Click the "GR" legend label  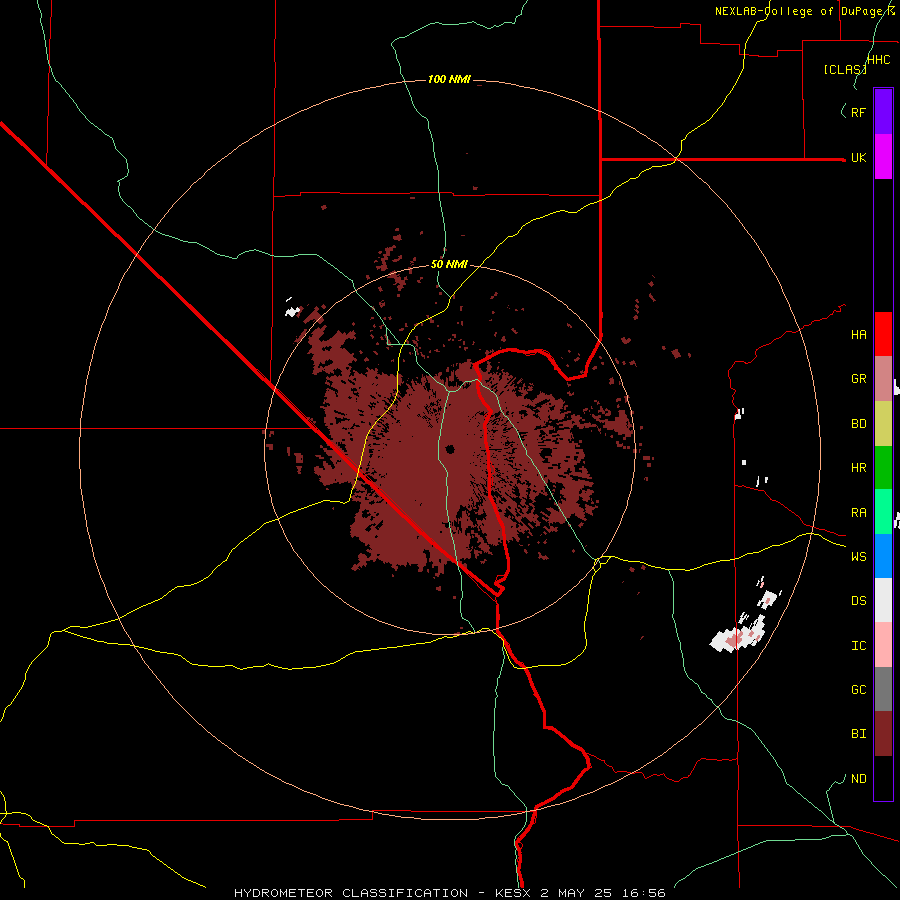coord(858,379)
